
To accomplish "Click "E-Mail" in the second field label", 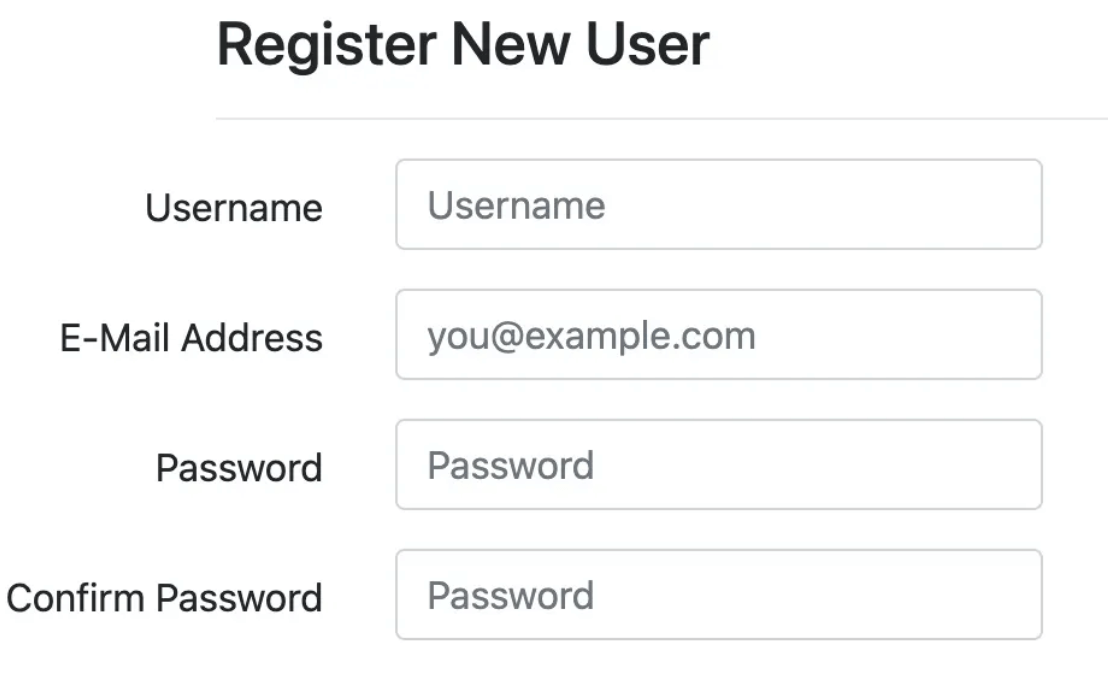I will point(117,338).
